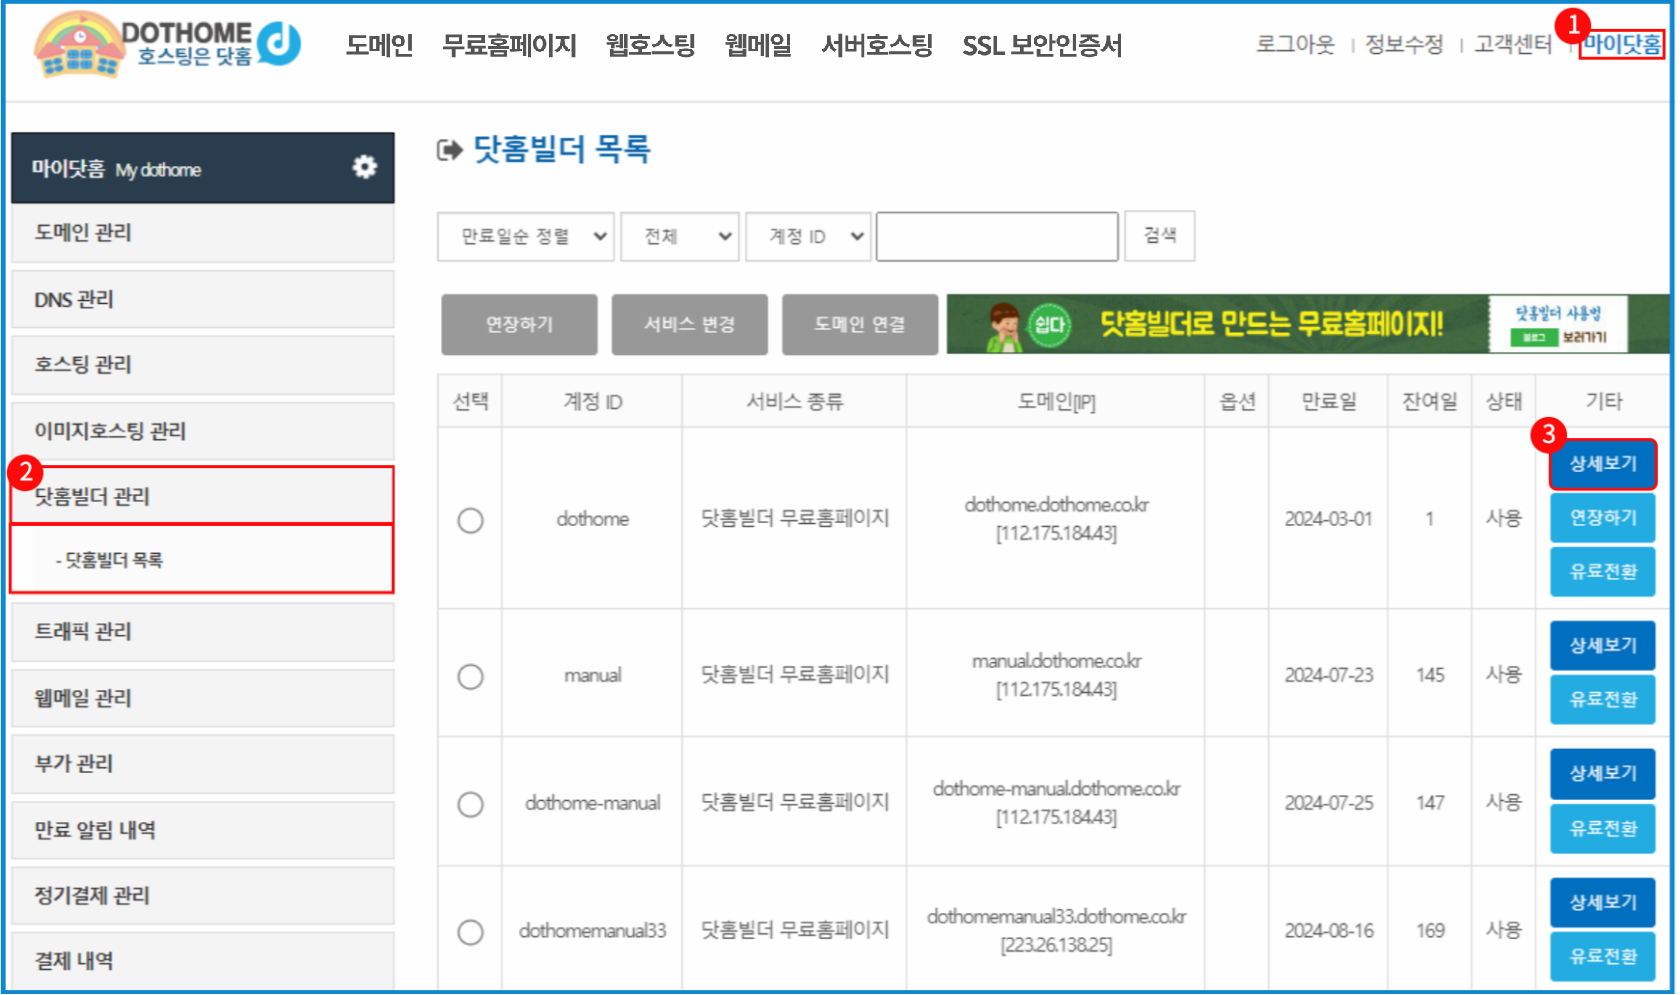Select the radio button for manual account
The width and height of the screenshot is (1680, 995).
[x=470, y=676]
